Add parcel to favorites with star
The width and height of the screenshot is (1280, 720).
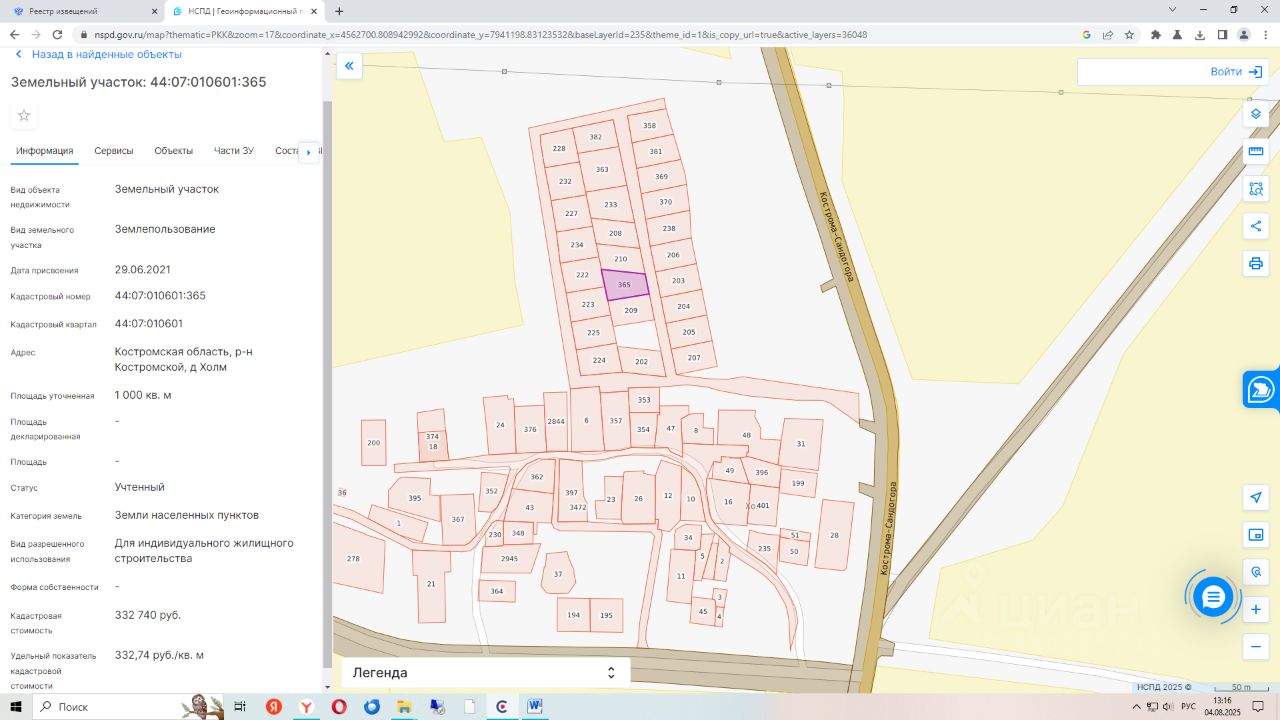(24, 116)
